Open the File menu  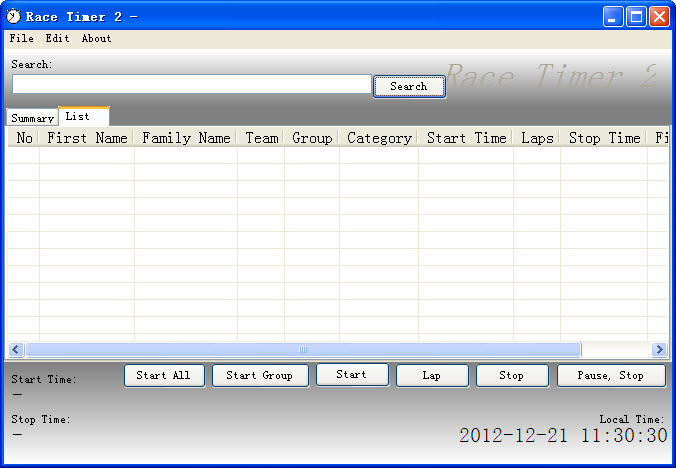pos(21,38)
